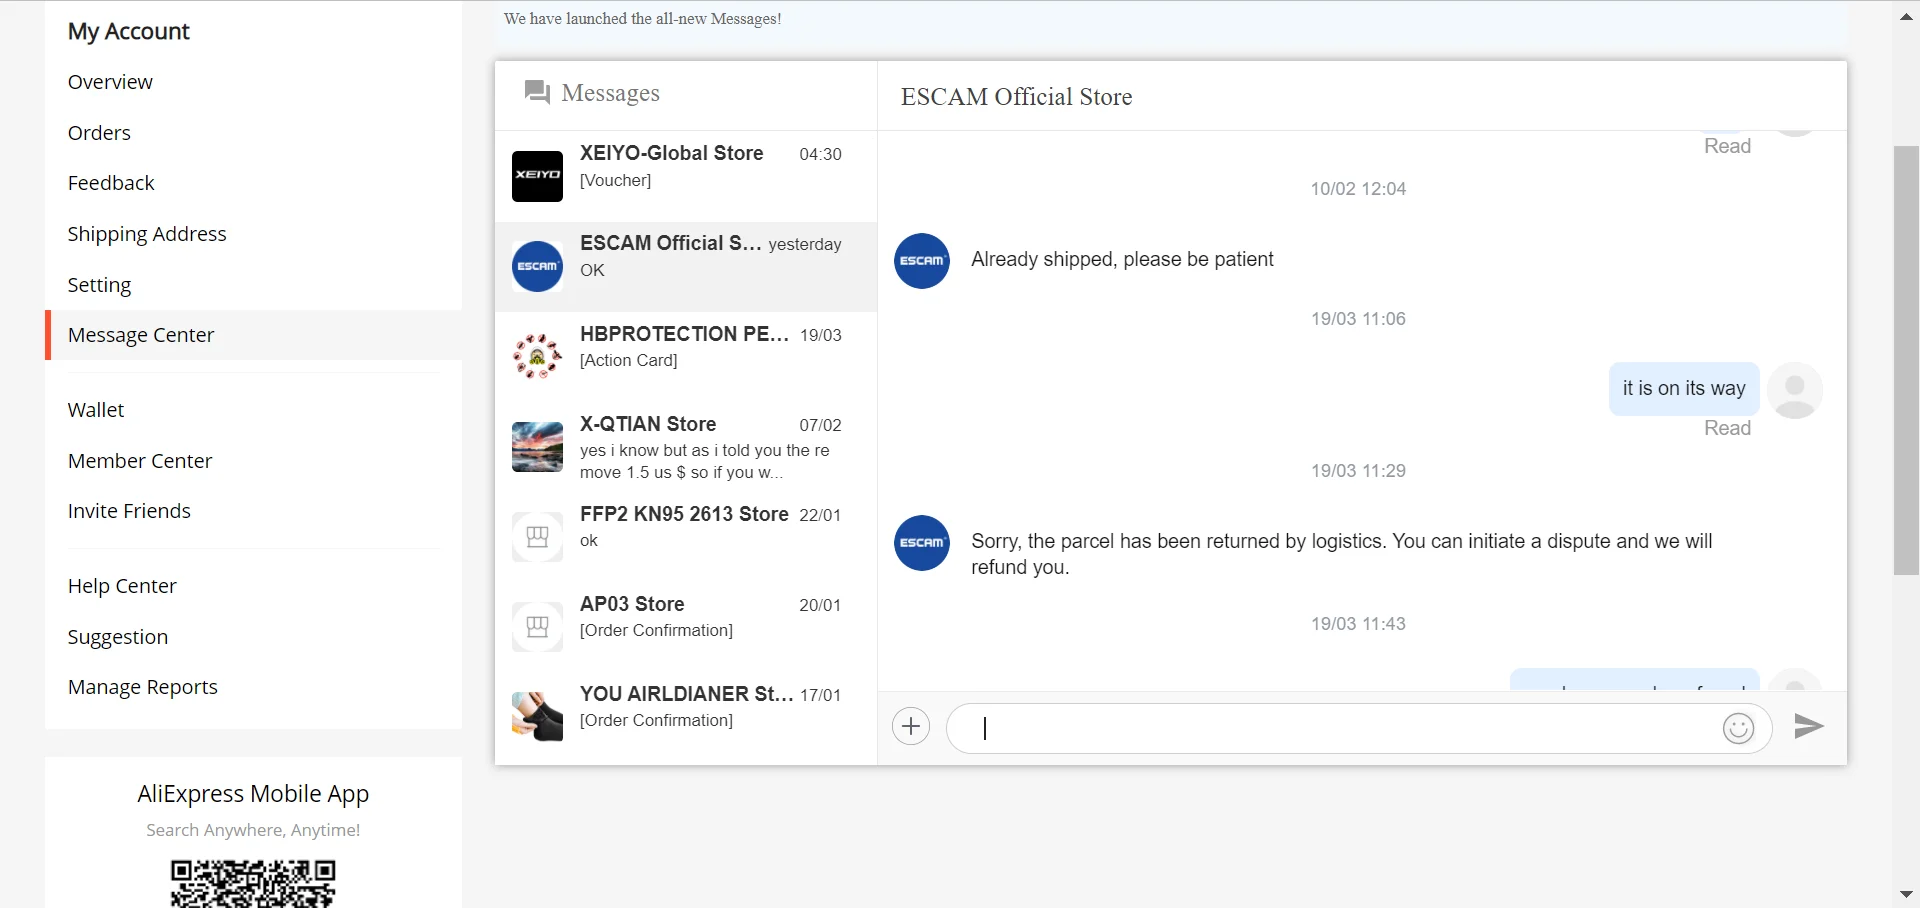Click the [Action Card] message preview

[x=628, y=361]
